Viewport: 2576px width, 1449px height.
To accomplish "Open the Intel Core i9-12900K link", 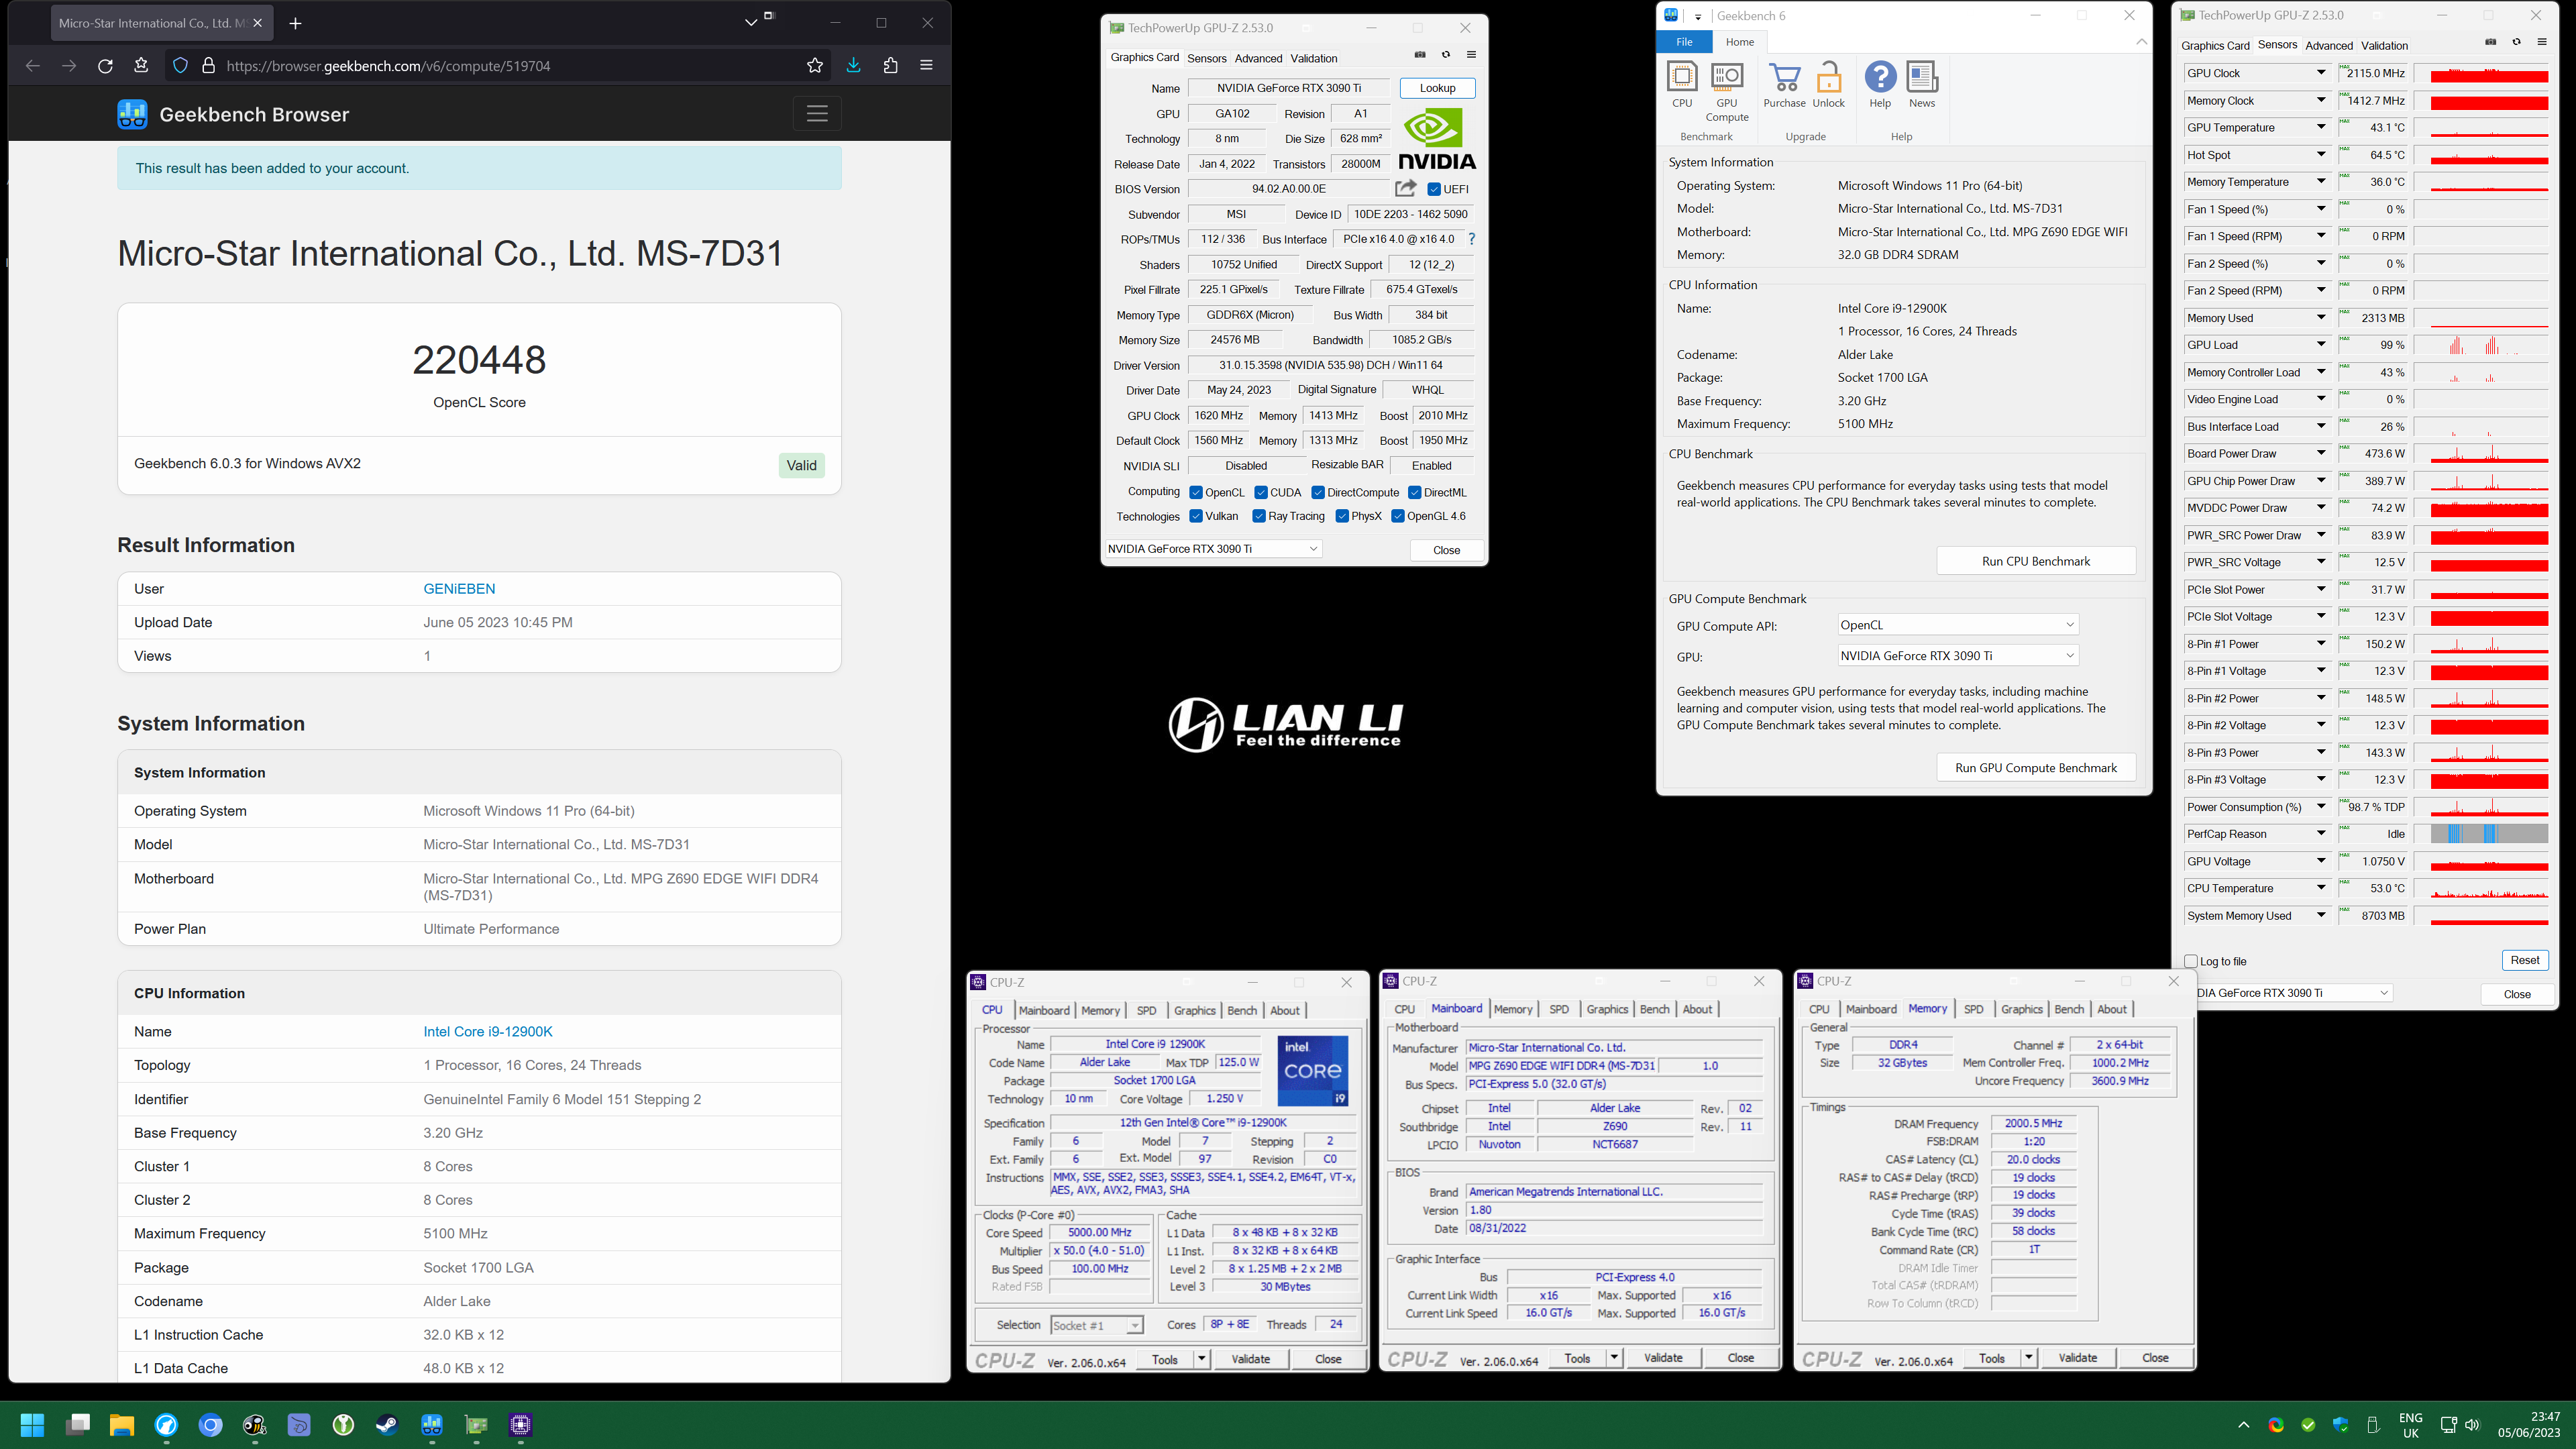I will 488,1032.
